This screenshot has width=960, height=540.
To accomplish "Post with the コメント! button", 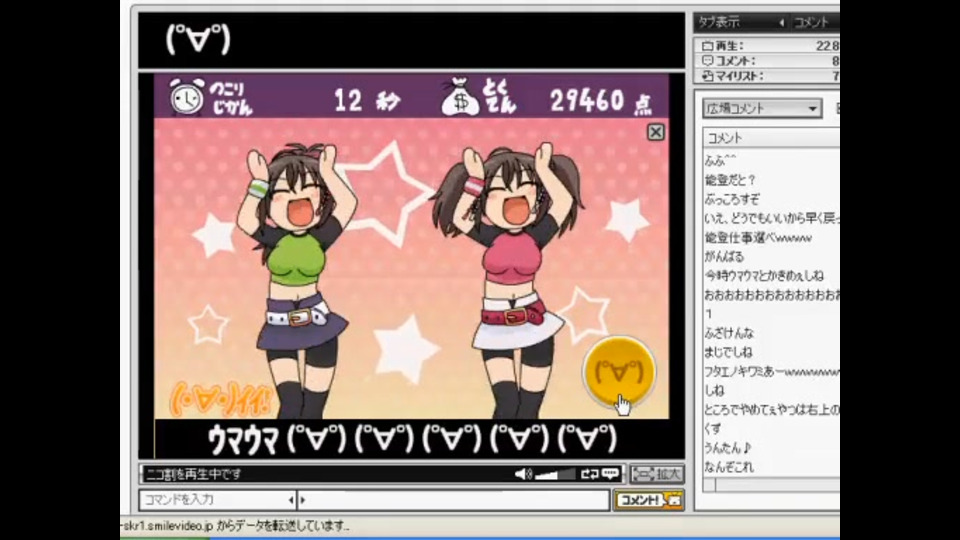I will pos(648,500).
